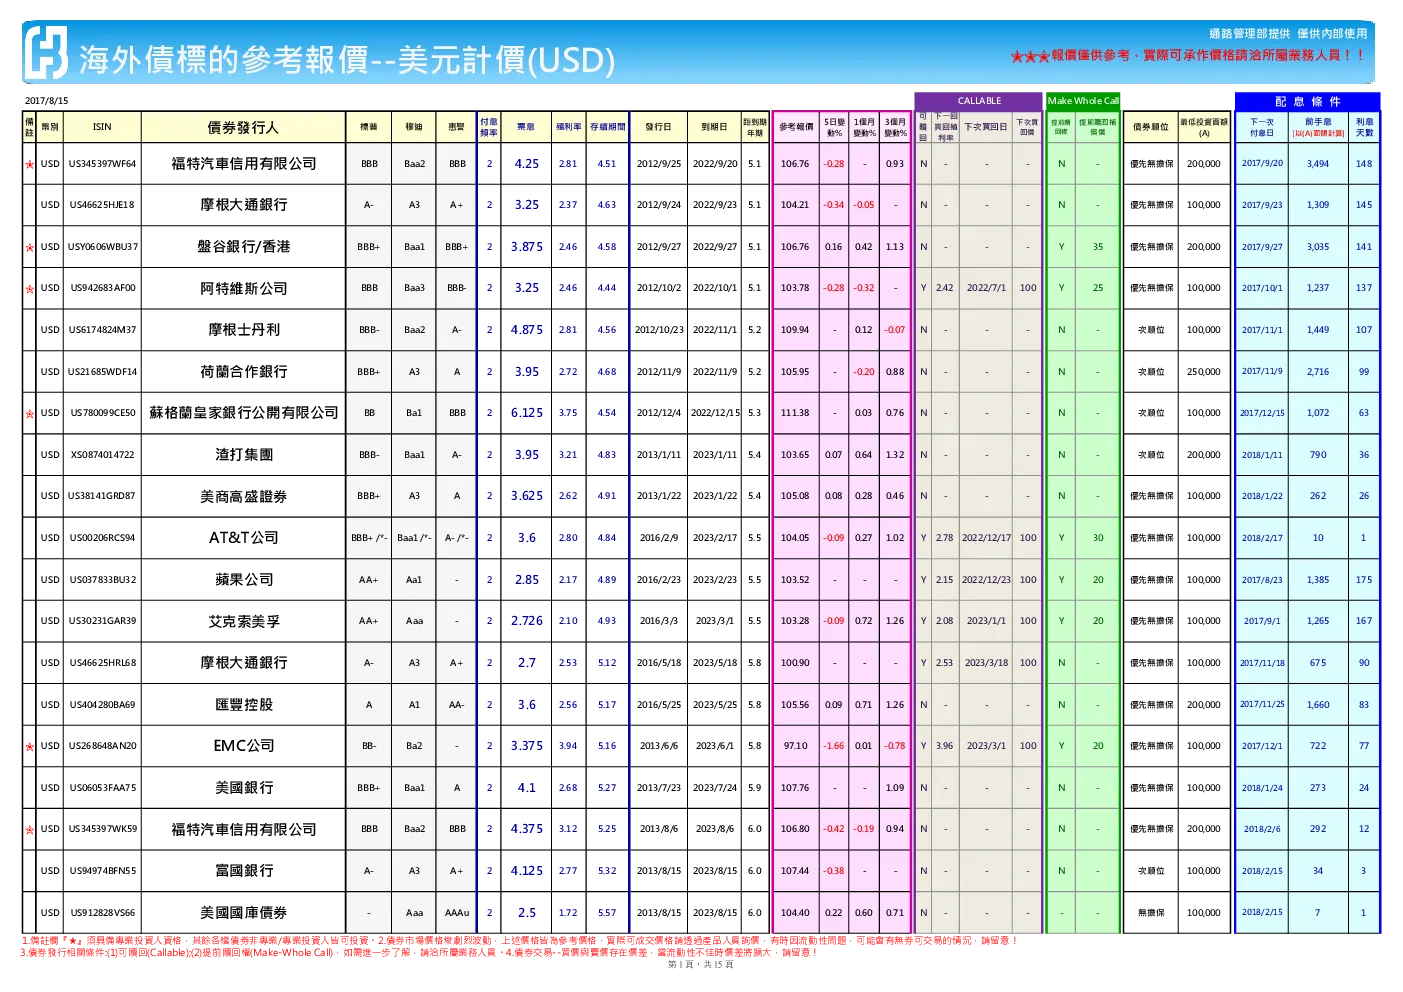The height and width of the screenshot is (992, 1403).
Task: Click the red star next to 阿特維斯公司 row
Action: click(x=30, y=289)
